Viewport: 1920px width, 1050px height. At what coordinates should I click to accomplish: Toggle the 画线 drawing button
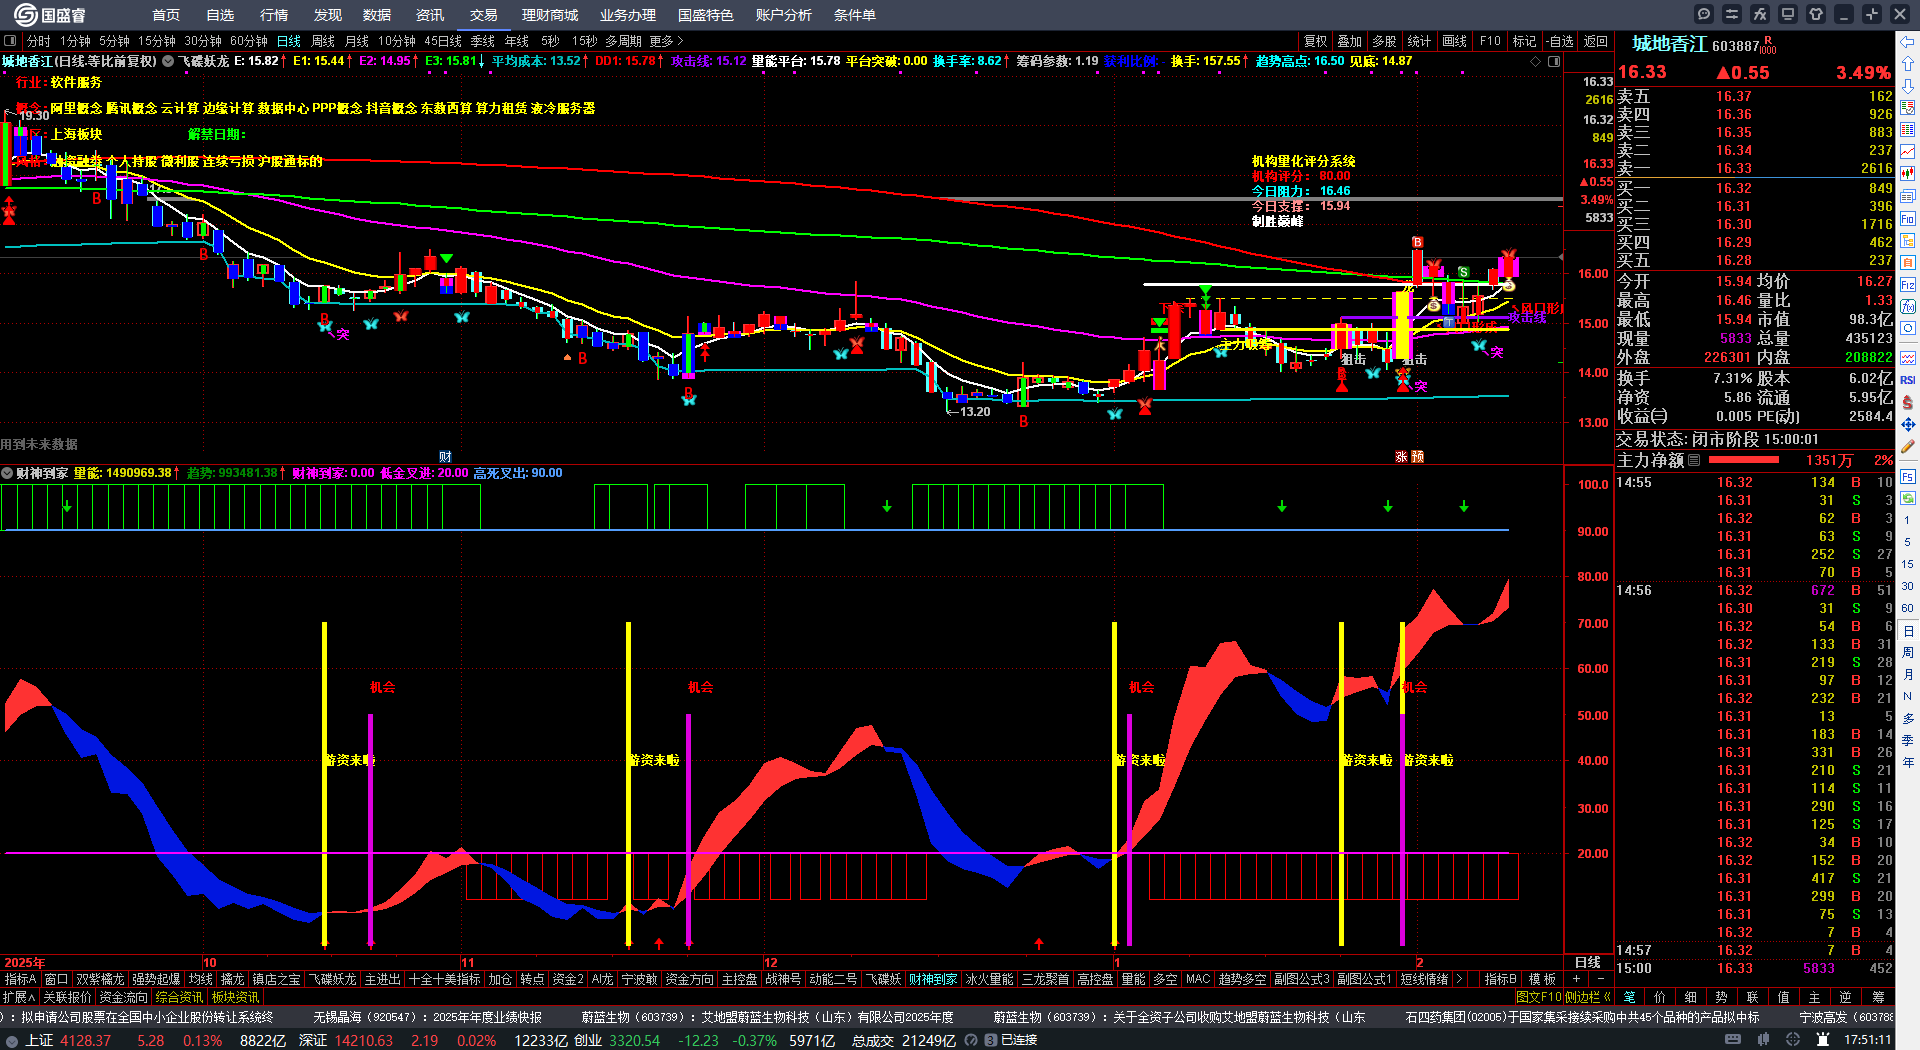pos(1455,41)
